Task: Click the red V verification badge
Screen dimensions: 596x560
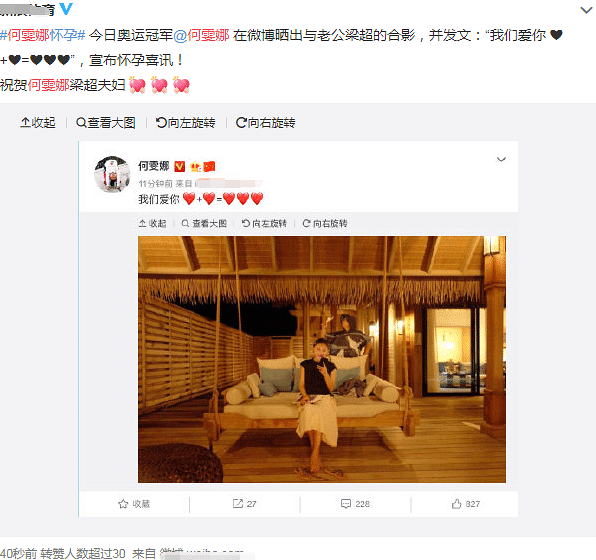Action: pos(179,167)
